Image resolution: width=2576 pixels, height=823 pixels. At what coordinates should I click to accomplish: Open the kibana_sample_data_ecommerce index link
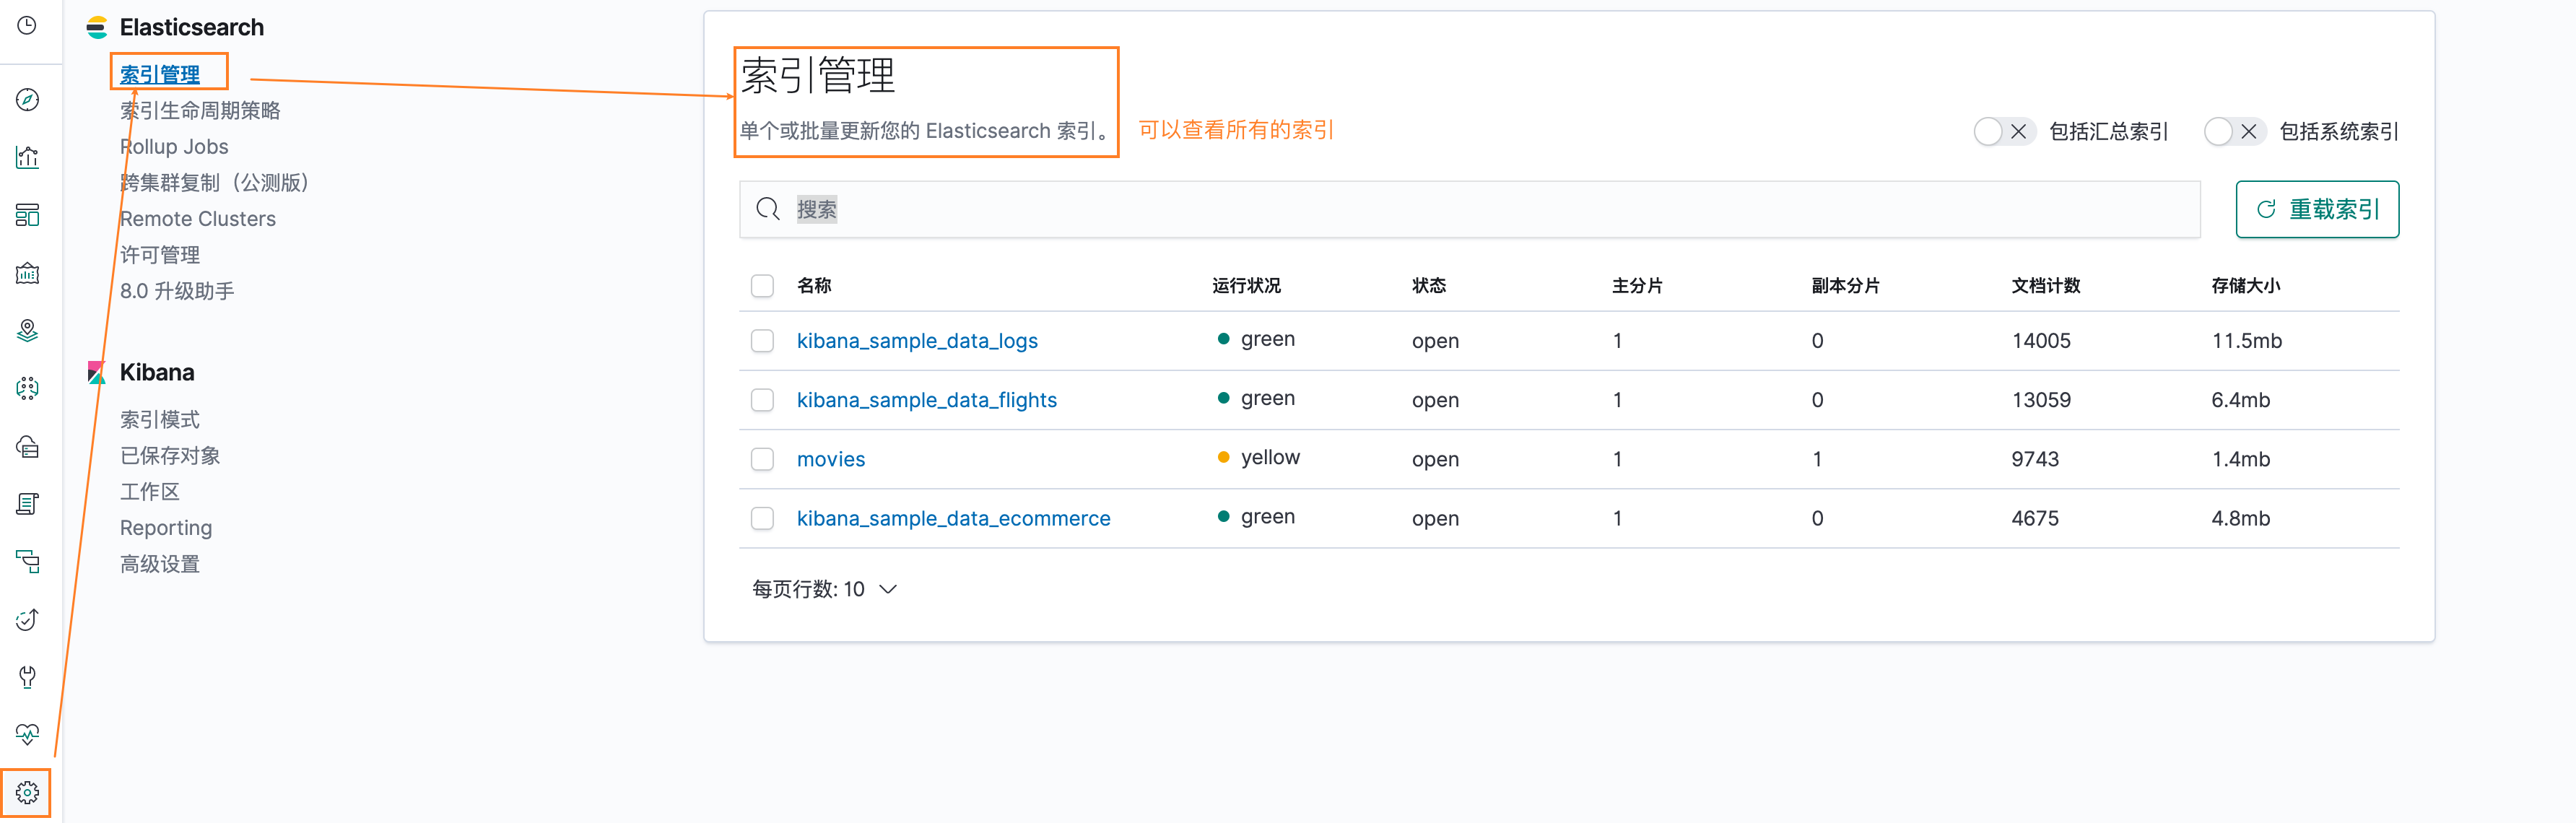954,518
